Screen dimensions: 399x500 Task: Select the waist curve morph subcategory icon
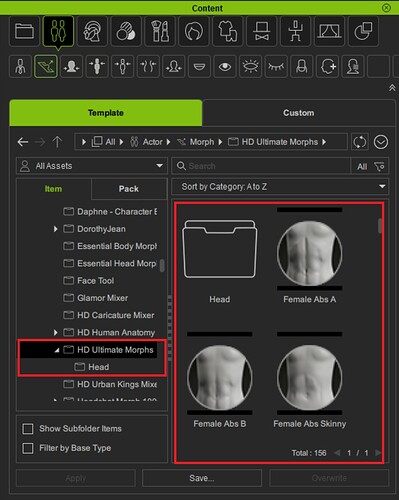pyautogui.click(x=148, y=67)
